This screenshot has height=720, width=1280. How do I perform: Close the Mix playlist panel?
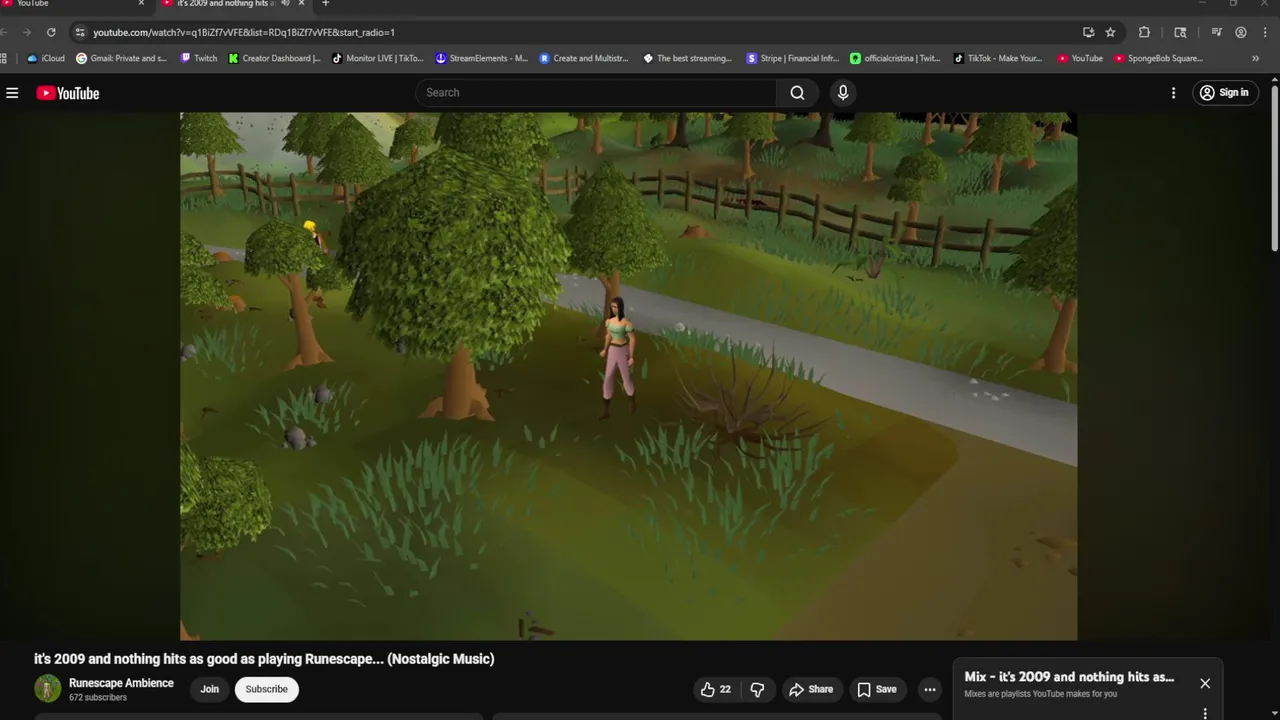point(1205,683)
